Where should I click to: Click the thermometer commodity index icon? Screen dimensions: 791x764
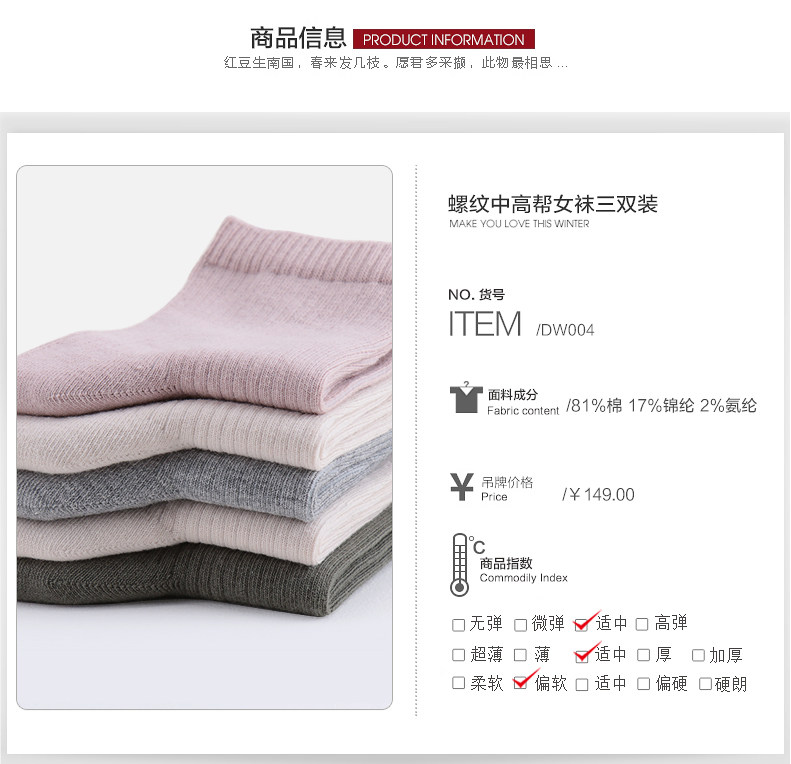pos(460,565)
